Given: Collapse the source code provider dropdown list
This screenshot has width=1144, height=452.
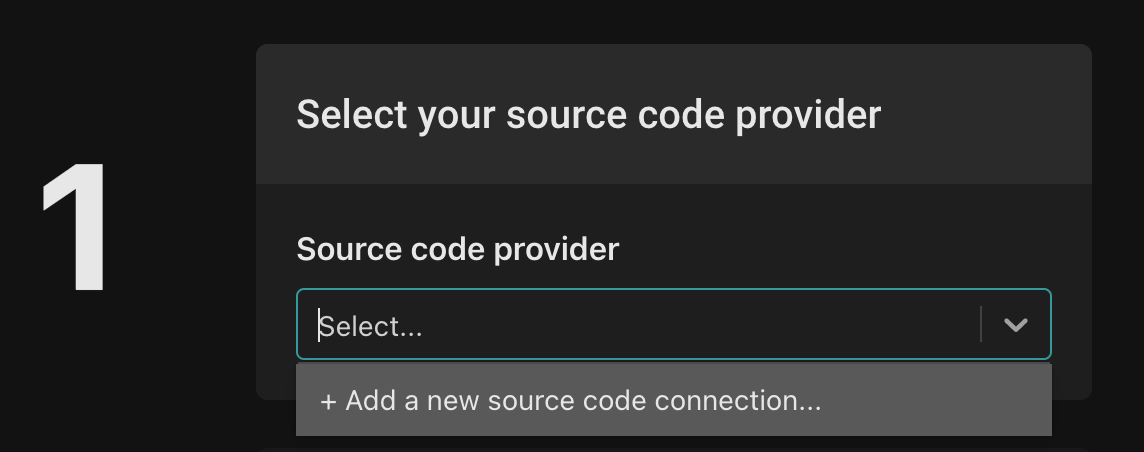Looking at the screenshot, I should (1015, 325).
